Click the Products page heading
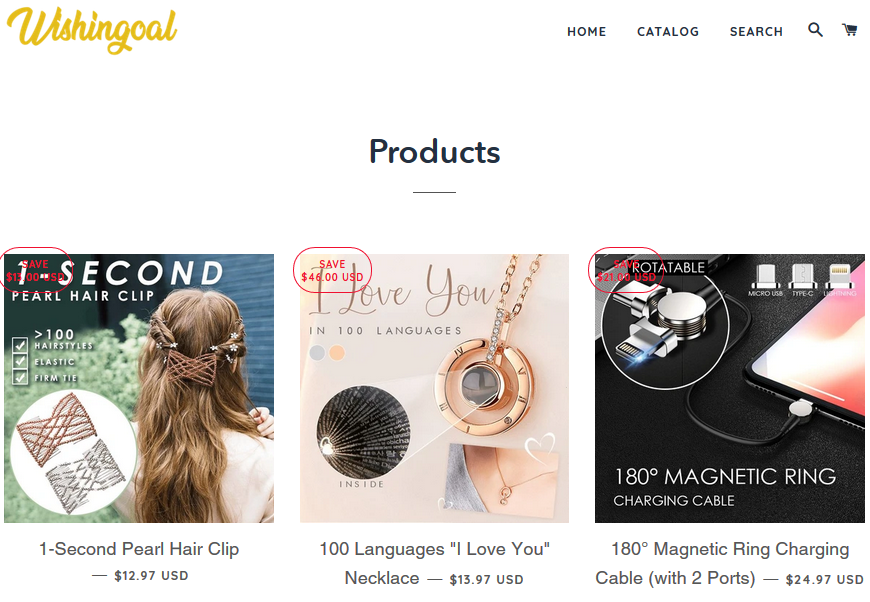The image size is (870, 602). pos(434,151)
